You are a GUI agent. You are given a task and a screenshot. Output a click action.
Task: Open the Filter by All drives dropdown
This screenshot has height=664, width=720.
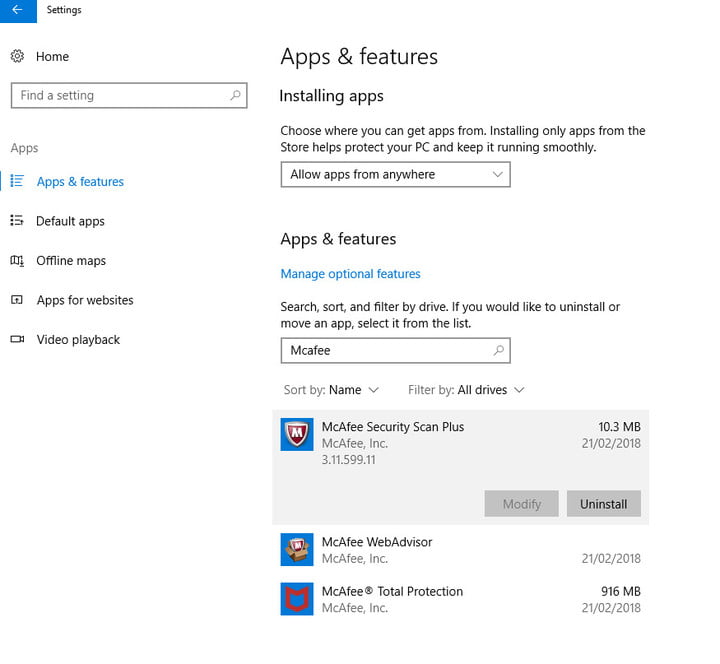pos(466,390)
